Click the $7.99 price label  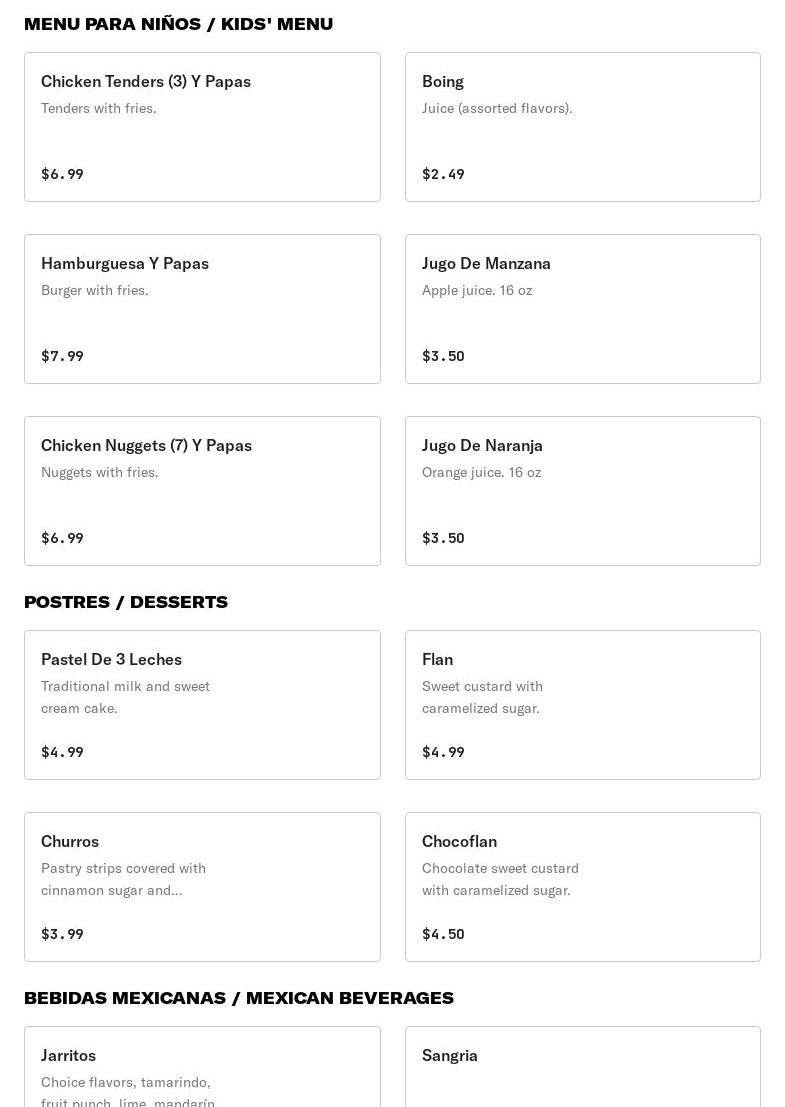[x=62, y=357]
